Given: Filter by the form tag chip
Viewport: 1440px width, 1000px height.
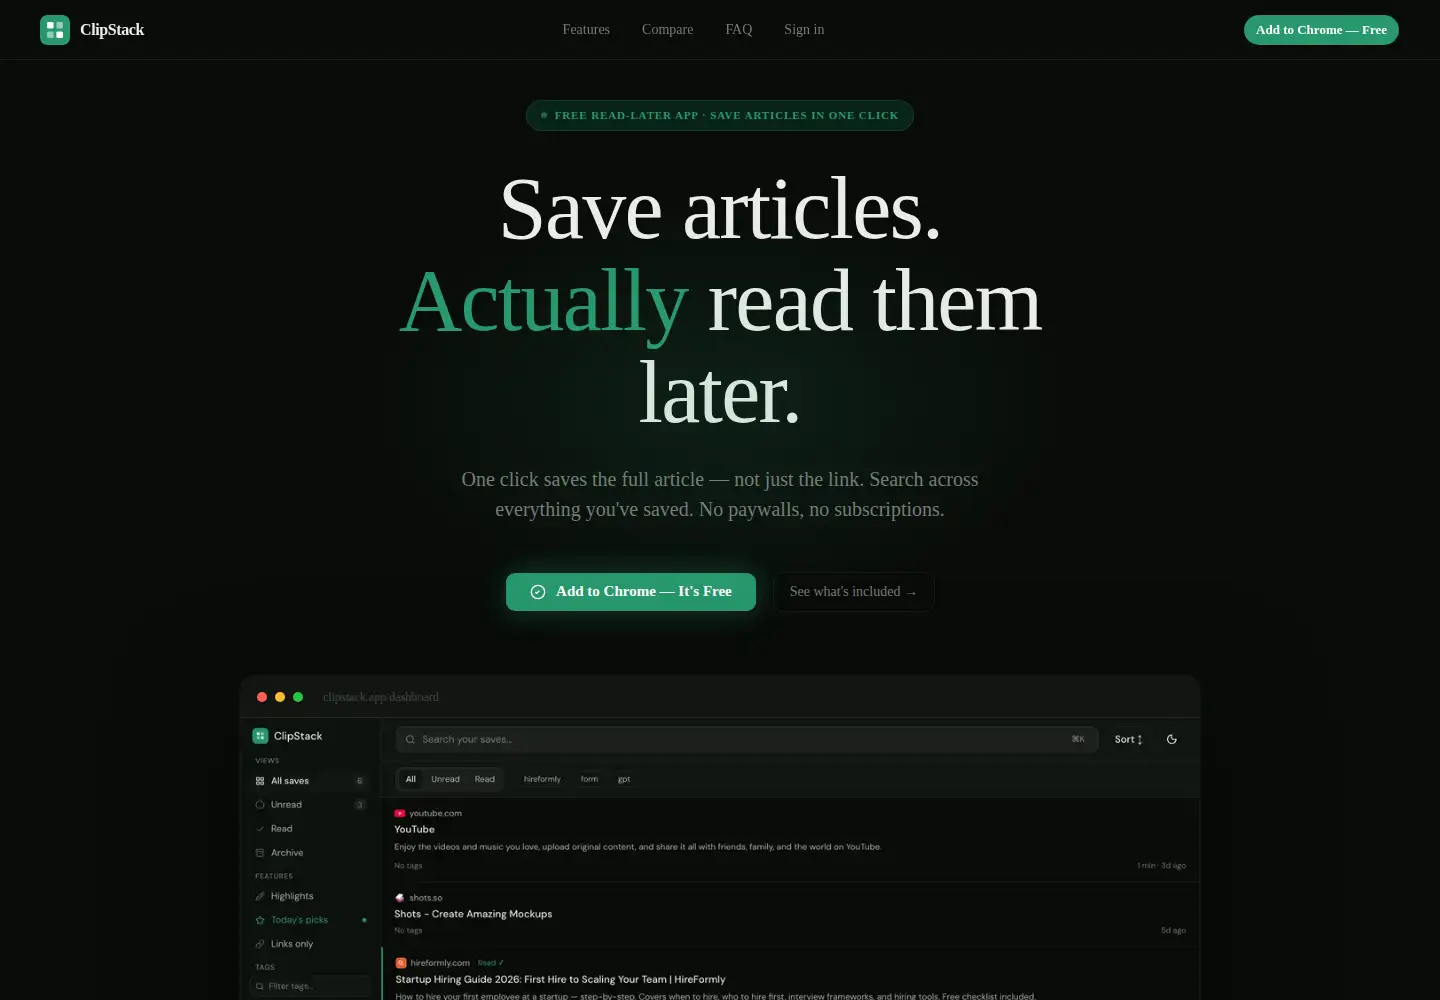Looking at the screenshot, I should click(x=590, y=780).
